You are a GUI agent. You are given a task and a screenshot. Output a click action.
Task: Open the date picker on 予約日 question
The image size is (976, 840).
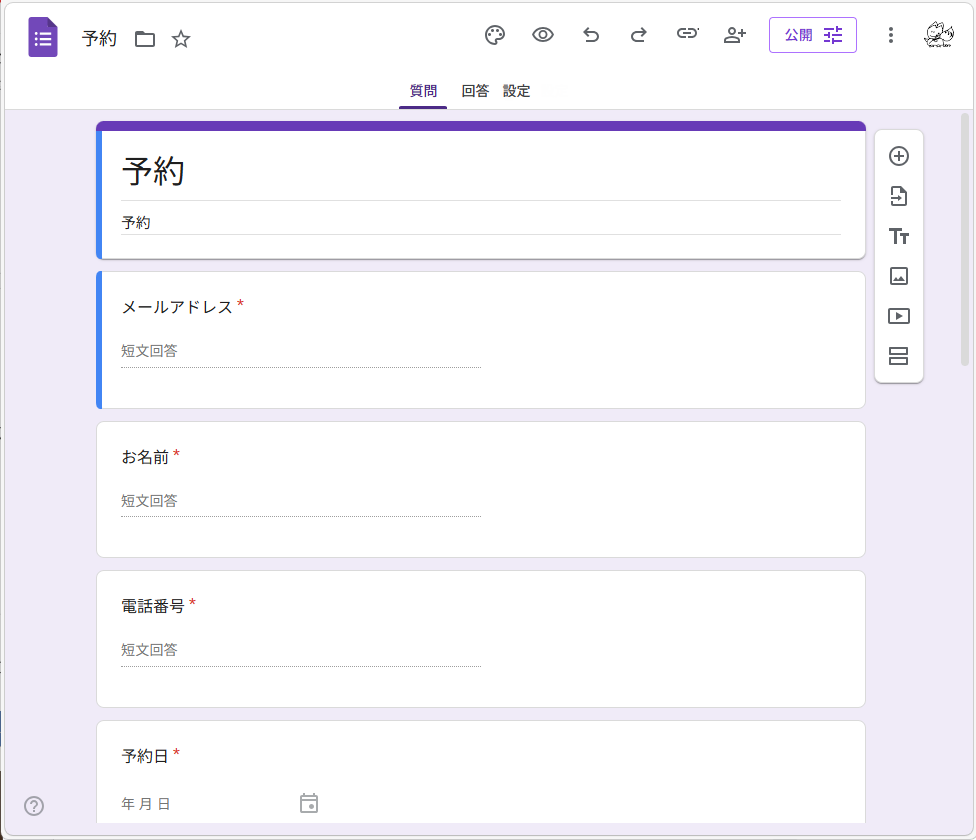pyautogui.click(x=309, y=803)
